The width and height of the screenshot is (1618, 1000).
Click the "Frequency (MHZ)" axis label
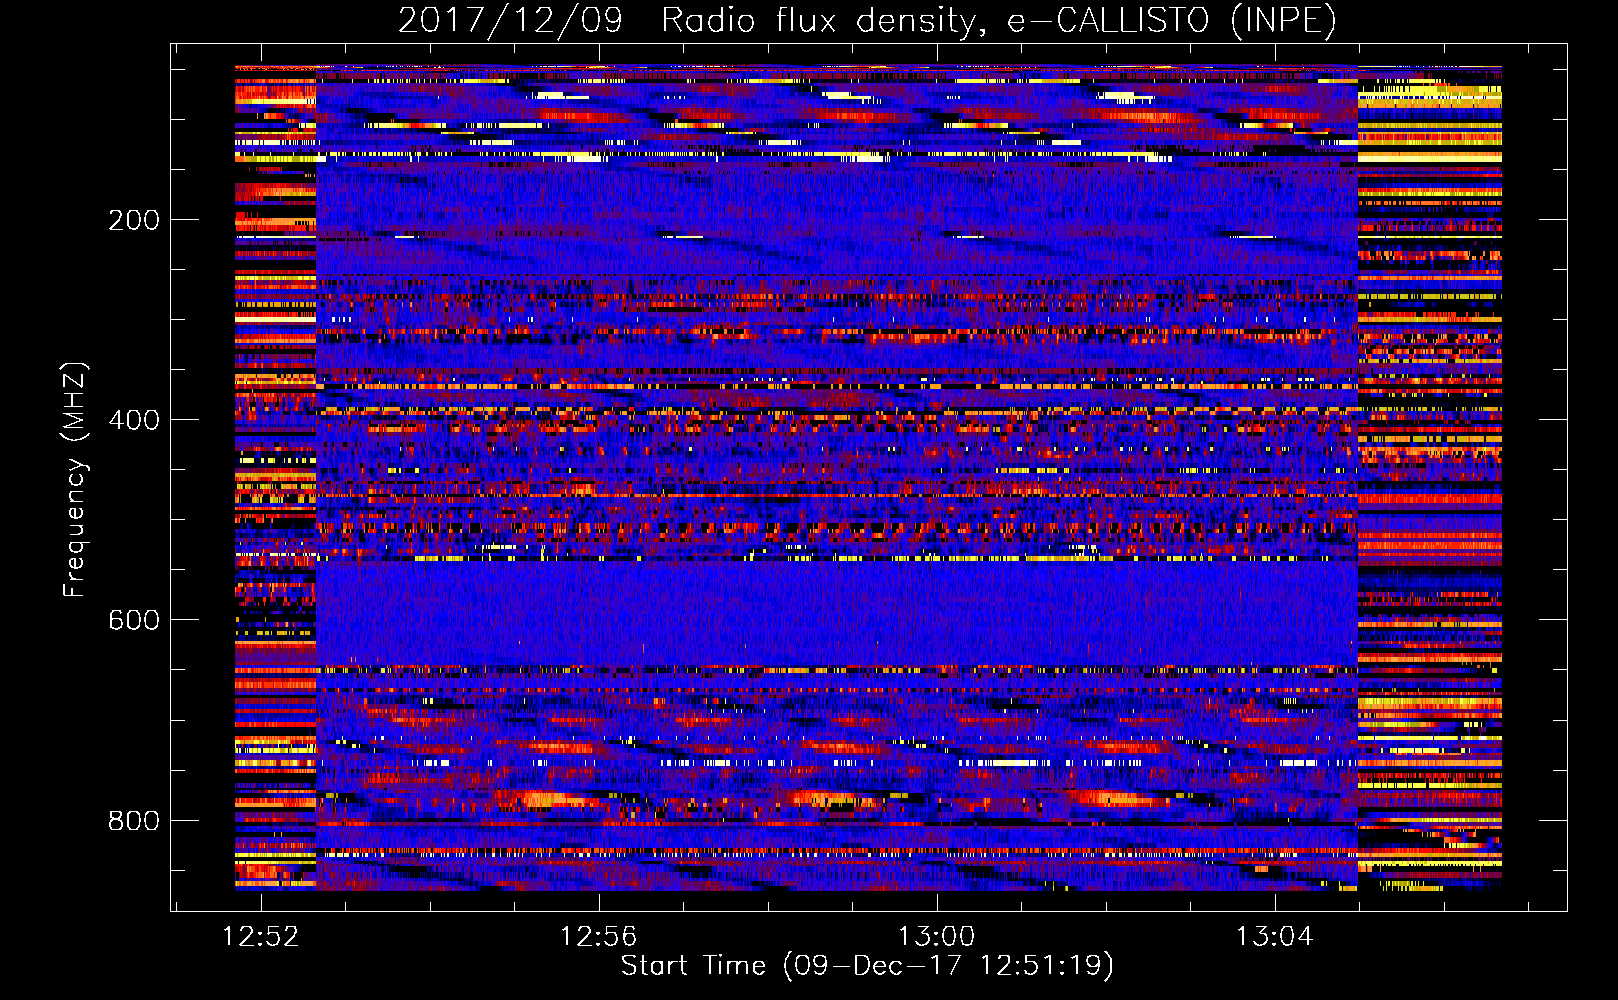[x=74, y=479]
